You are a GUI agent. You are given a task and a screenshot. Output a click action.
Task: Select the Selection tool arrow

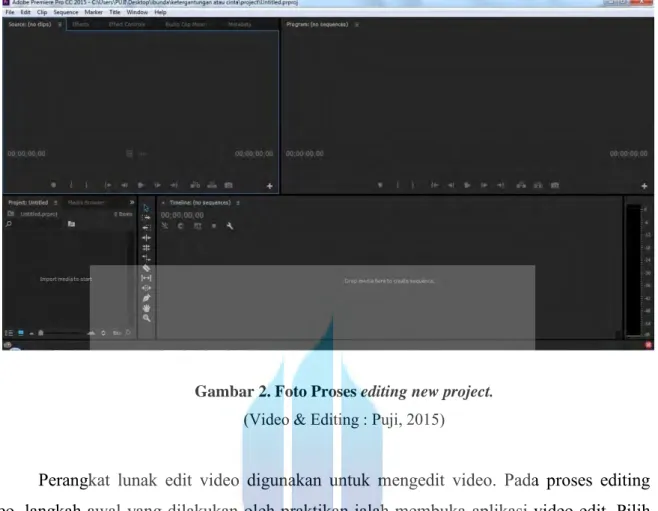pyautogui.click(x=146, y=208)
